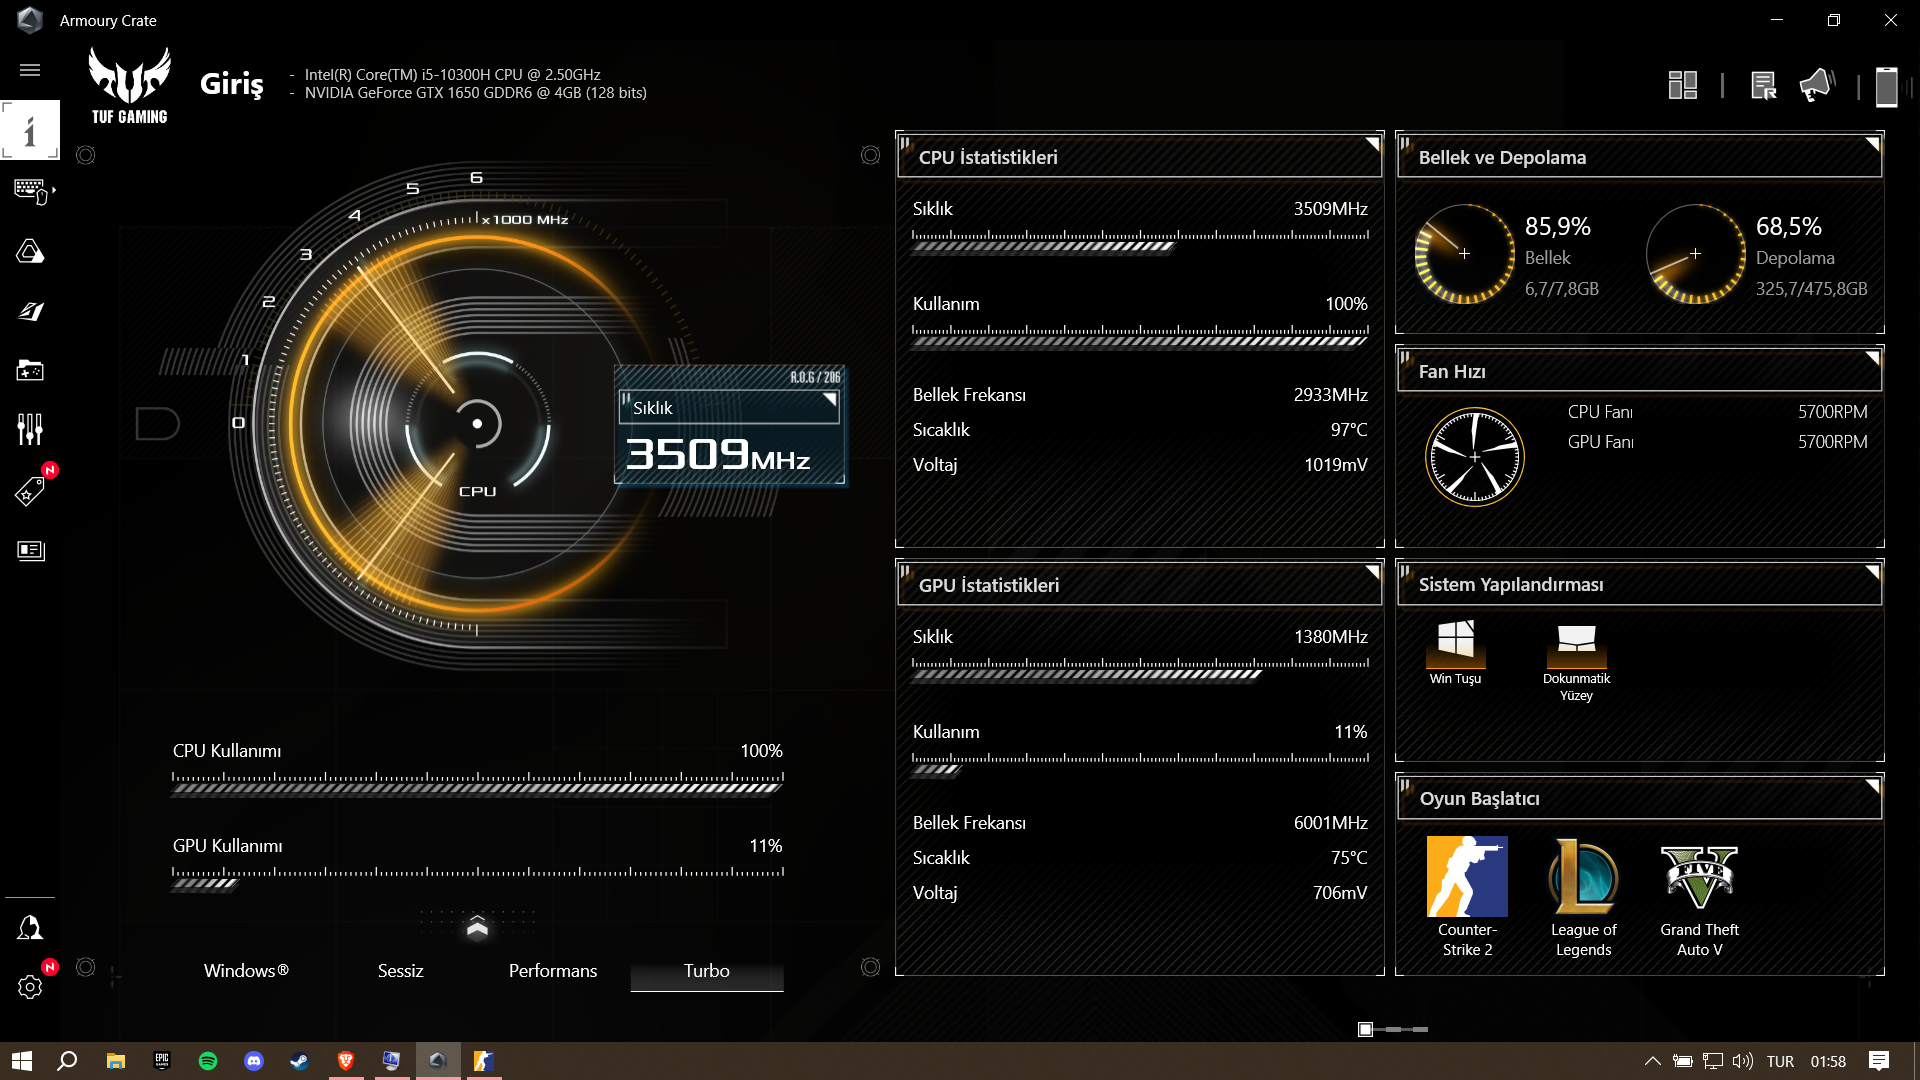Toggle Win Tuşu key setting
1920x1080 pixels.
point(1455,645)
